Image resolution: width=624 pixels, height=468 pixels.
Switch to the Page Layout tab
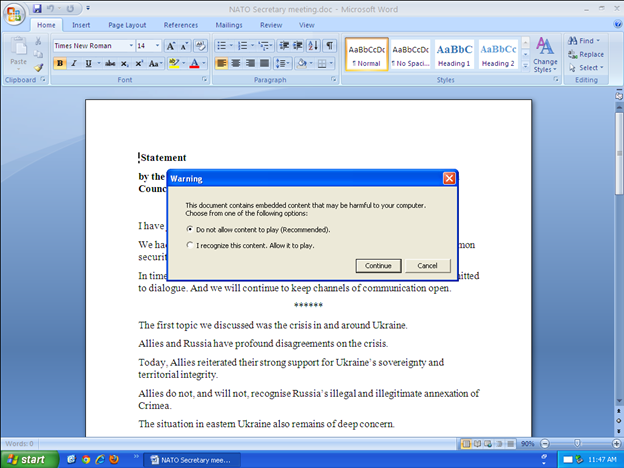127,24
